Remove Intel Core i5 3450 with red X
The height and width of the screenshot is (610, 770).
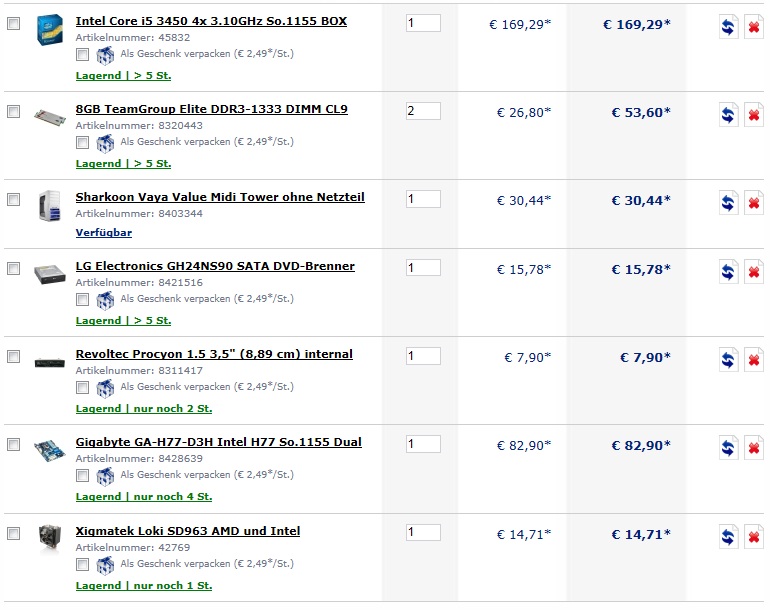coord(753,27)
